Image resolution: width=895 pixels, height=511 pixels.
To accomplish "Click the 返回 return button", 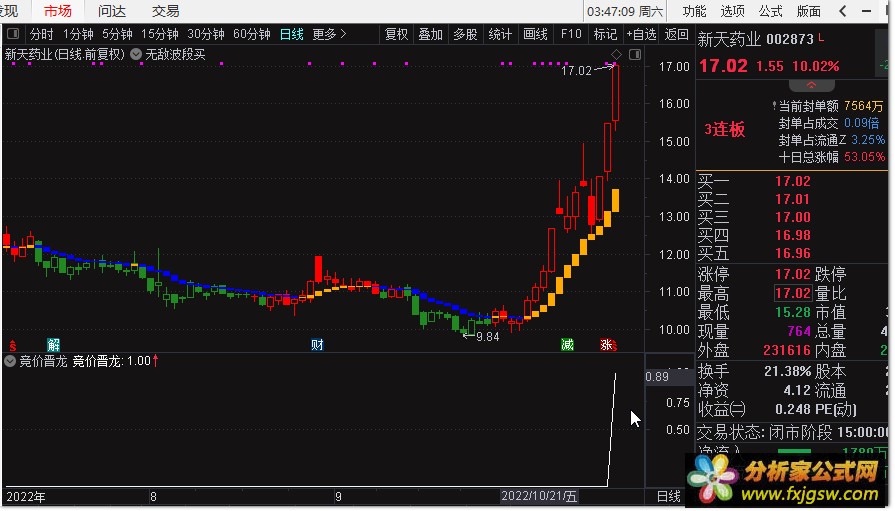I will coord(676,34).
